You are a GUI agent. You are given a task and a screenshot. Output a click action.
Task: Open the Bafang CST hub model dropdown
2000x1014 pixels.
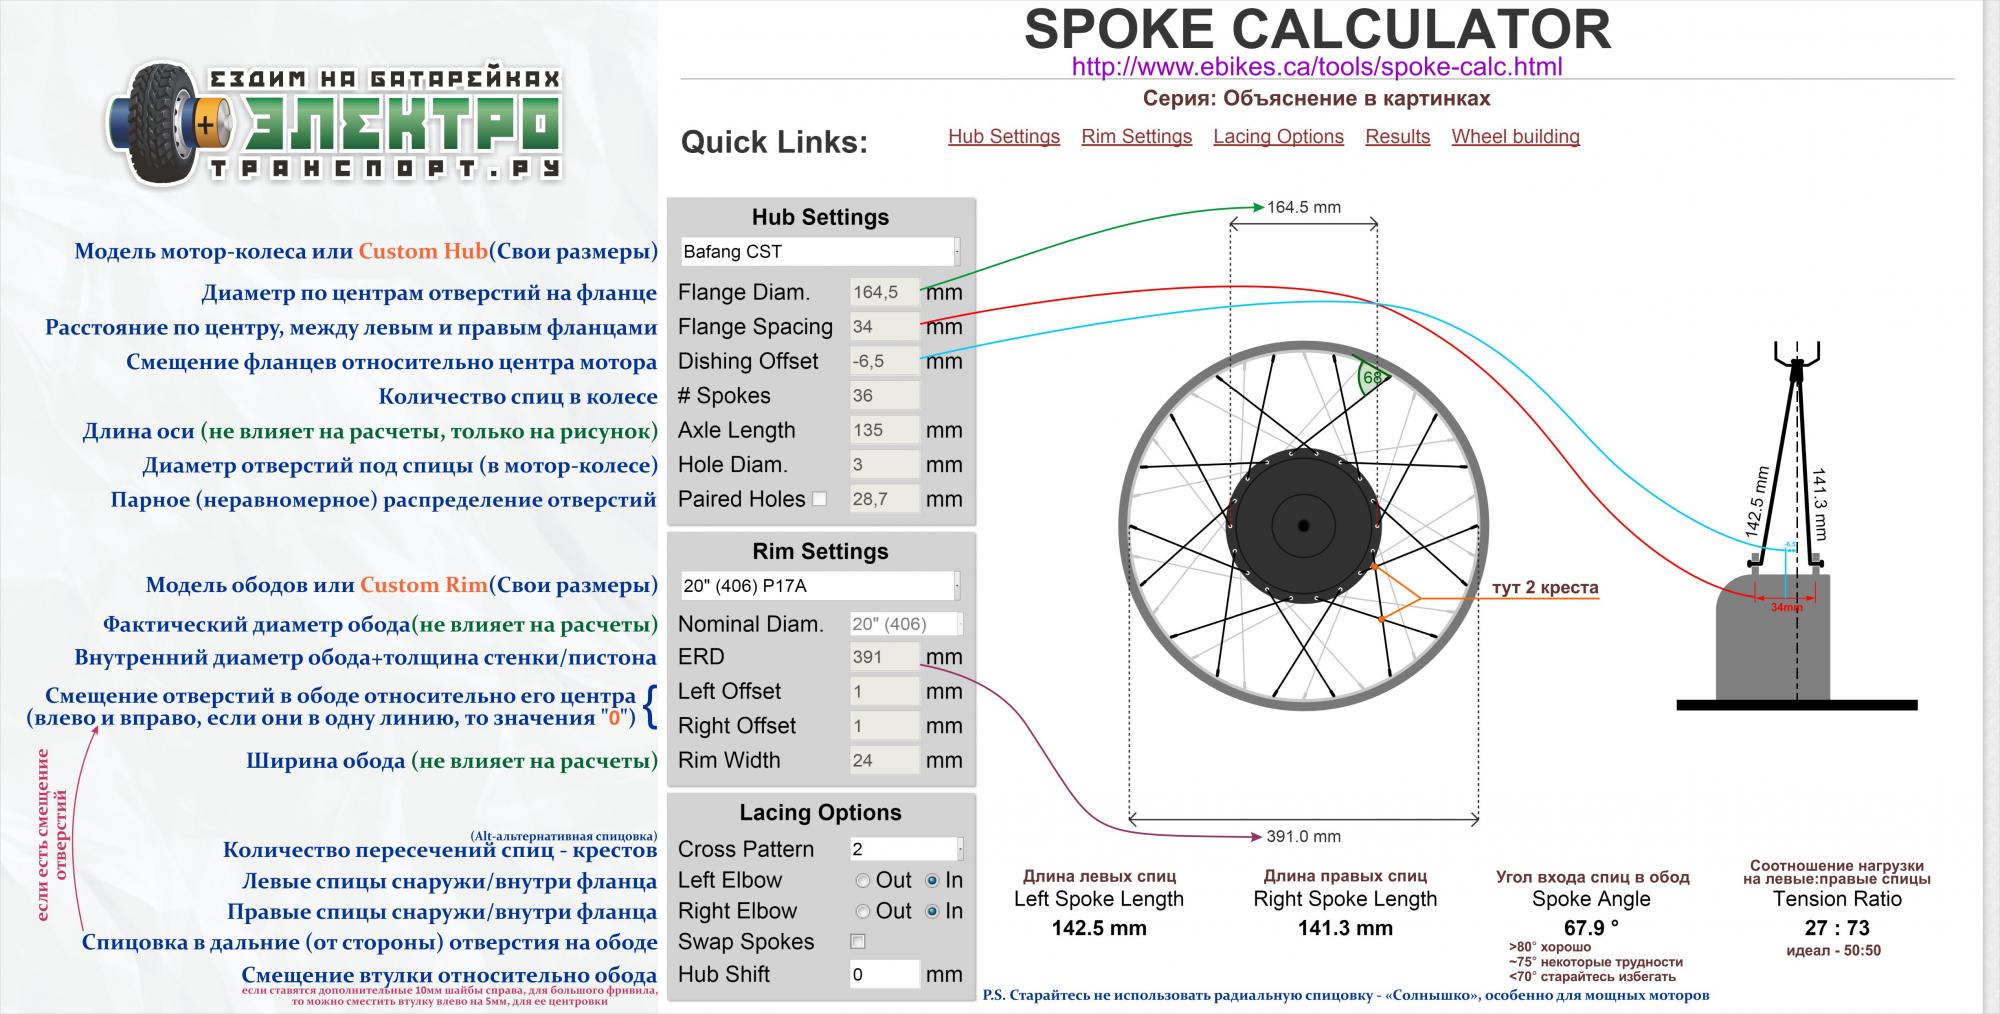click(x=820, y=252)
